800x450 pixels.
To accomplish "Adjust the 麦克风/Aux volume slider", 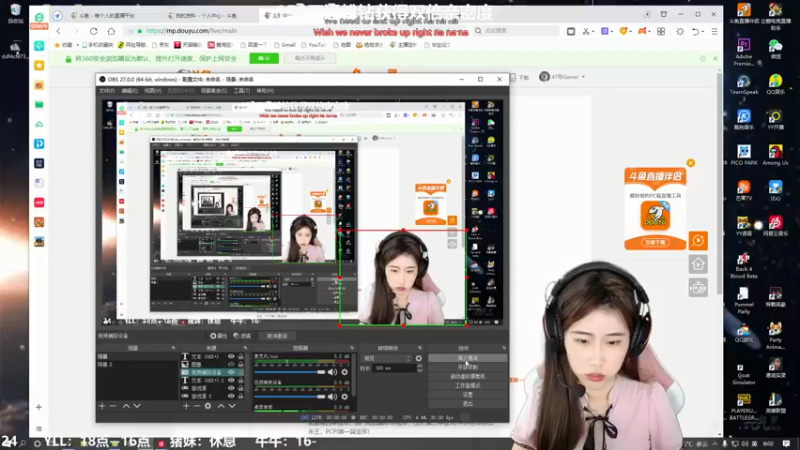I will tap(290, 372).
